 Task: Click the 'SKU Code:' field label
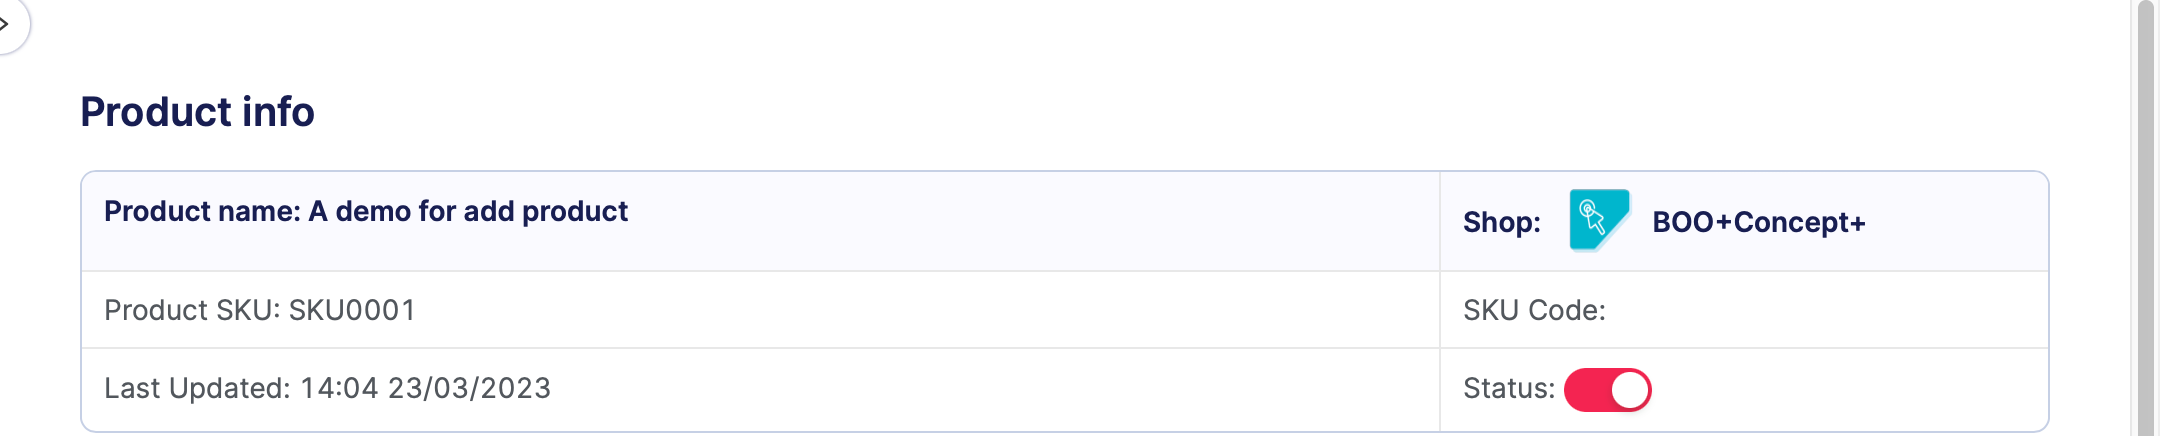coord(1534,311)
